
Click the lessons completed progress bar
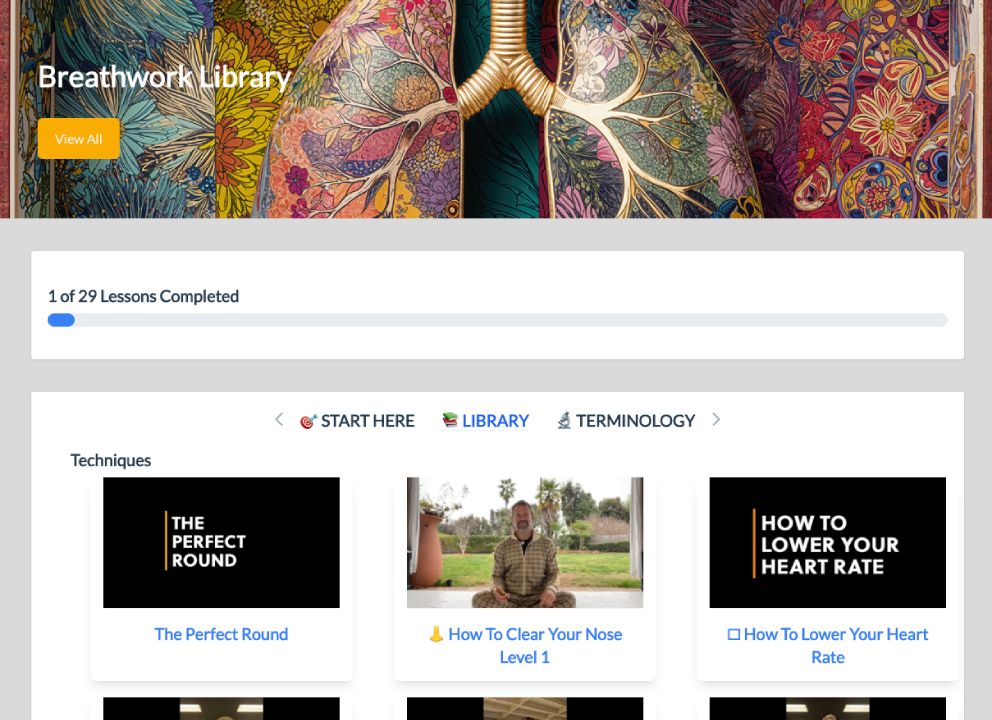tap(497, 320)
